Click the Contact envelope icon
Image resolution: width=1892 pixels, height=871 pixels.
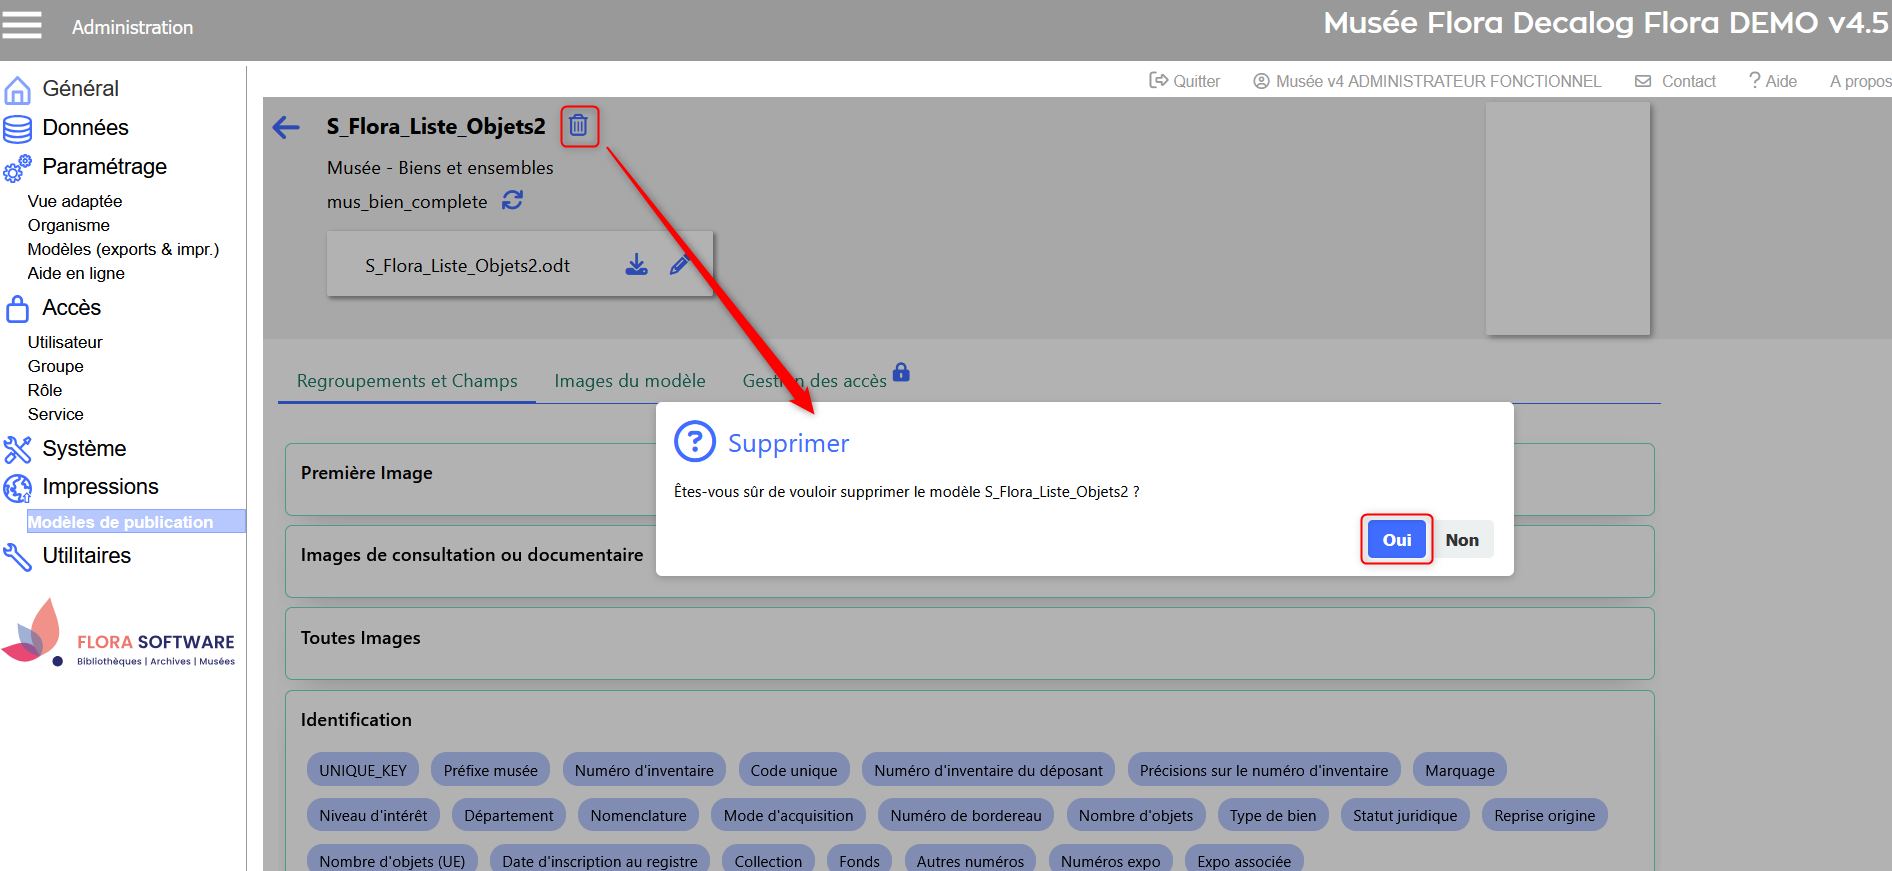click(1643, 81)
